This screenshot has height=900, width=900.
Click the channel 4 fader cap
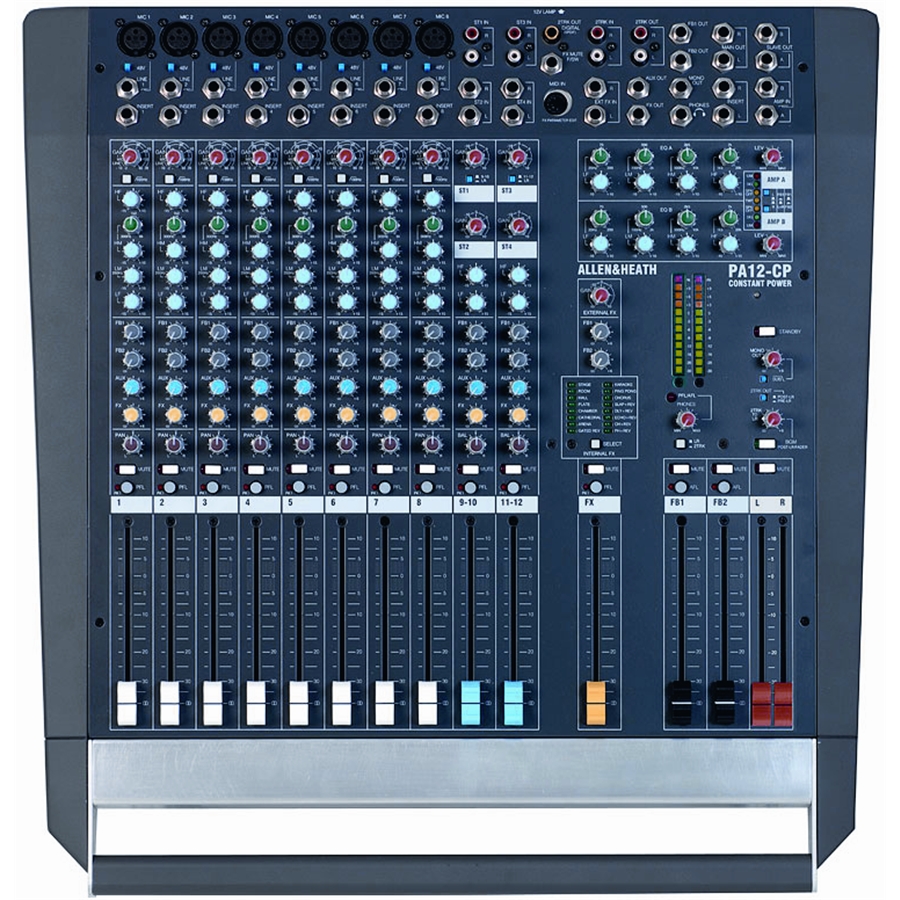256,703
